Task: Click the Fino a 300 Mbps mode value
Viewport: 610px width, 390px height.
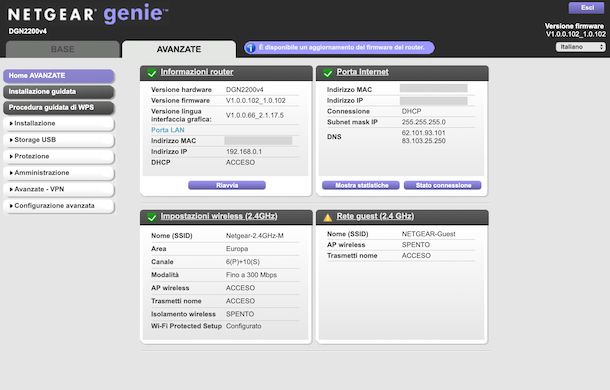Action: tap(251, 275)
